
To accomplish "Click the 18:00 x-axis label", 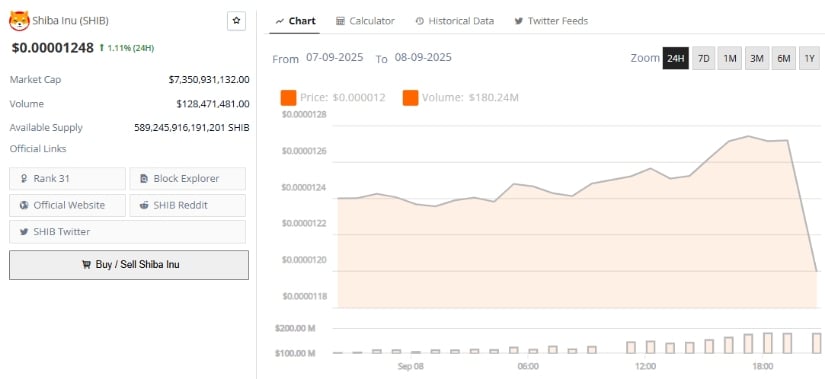I will click(762, 366).
